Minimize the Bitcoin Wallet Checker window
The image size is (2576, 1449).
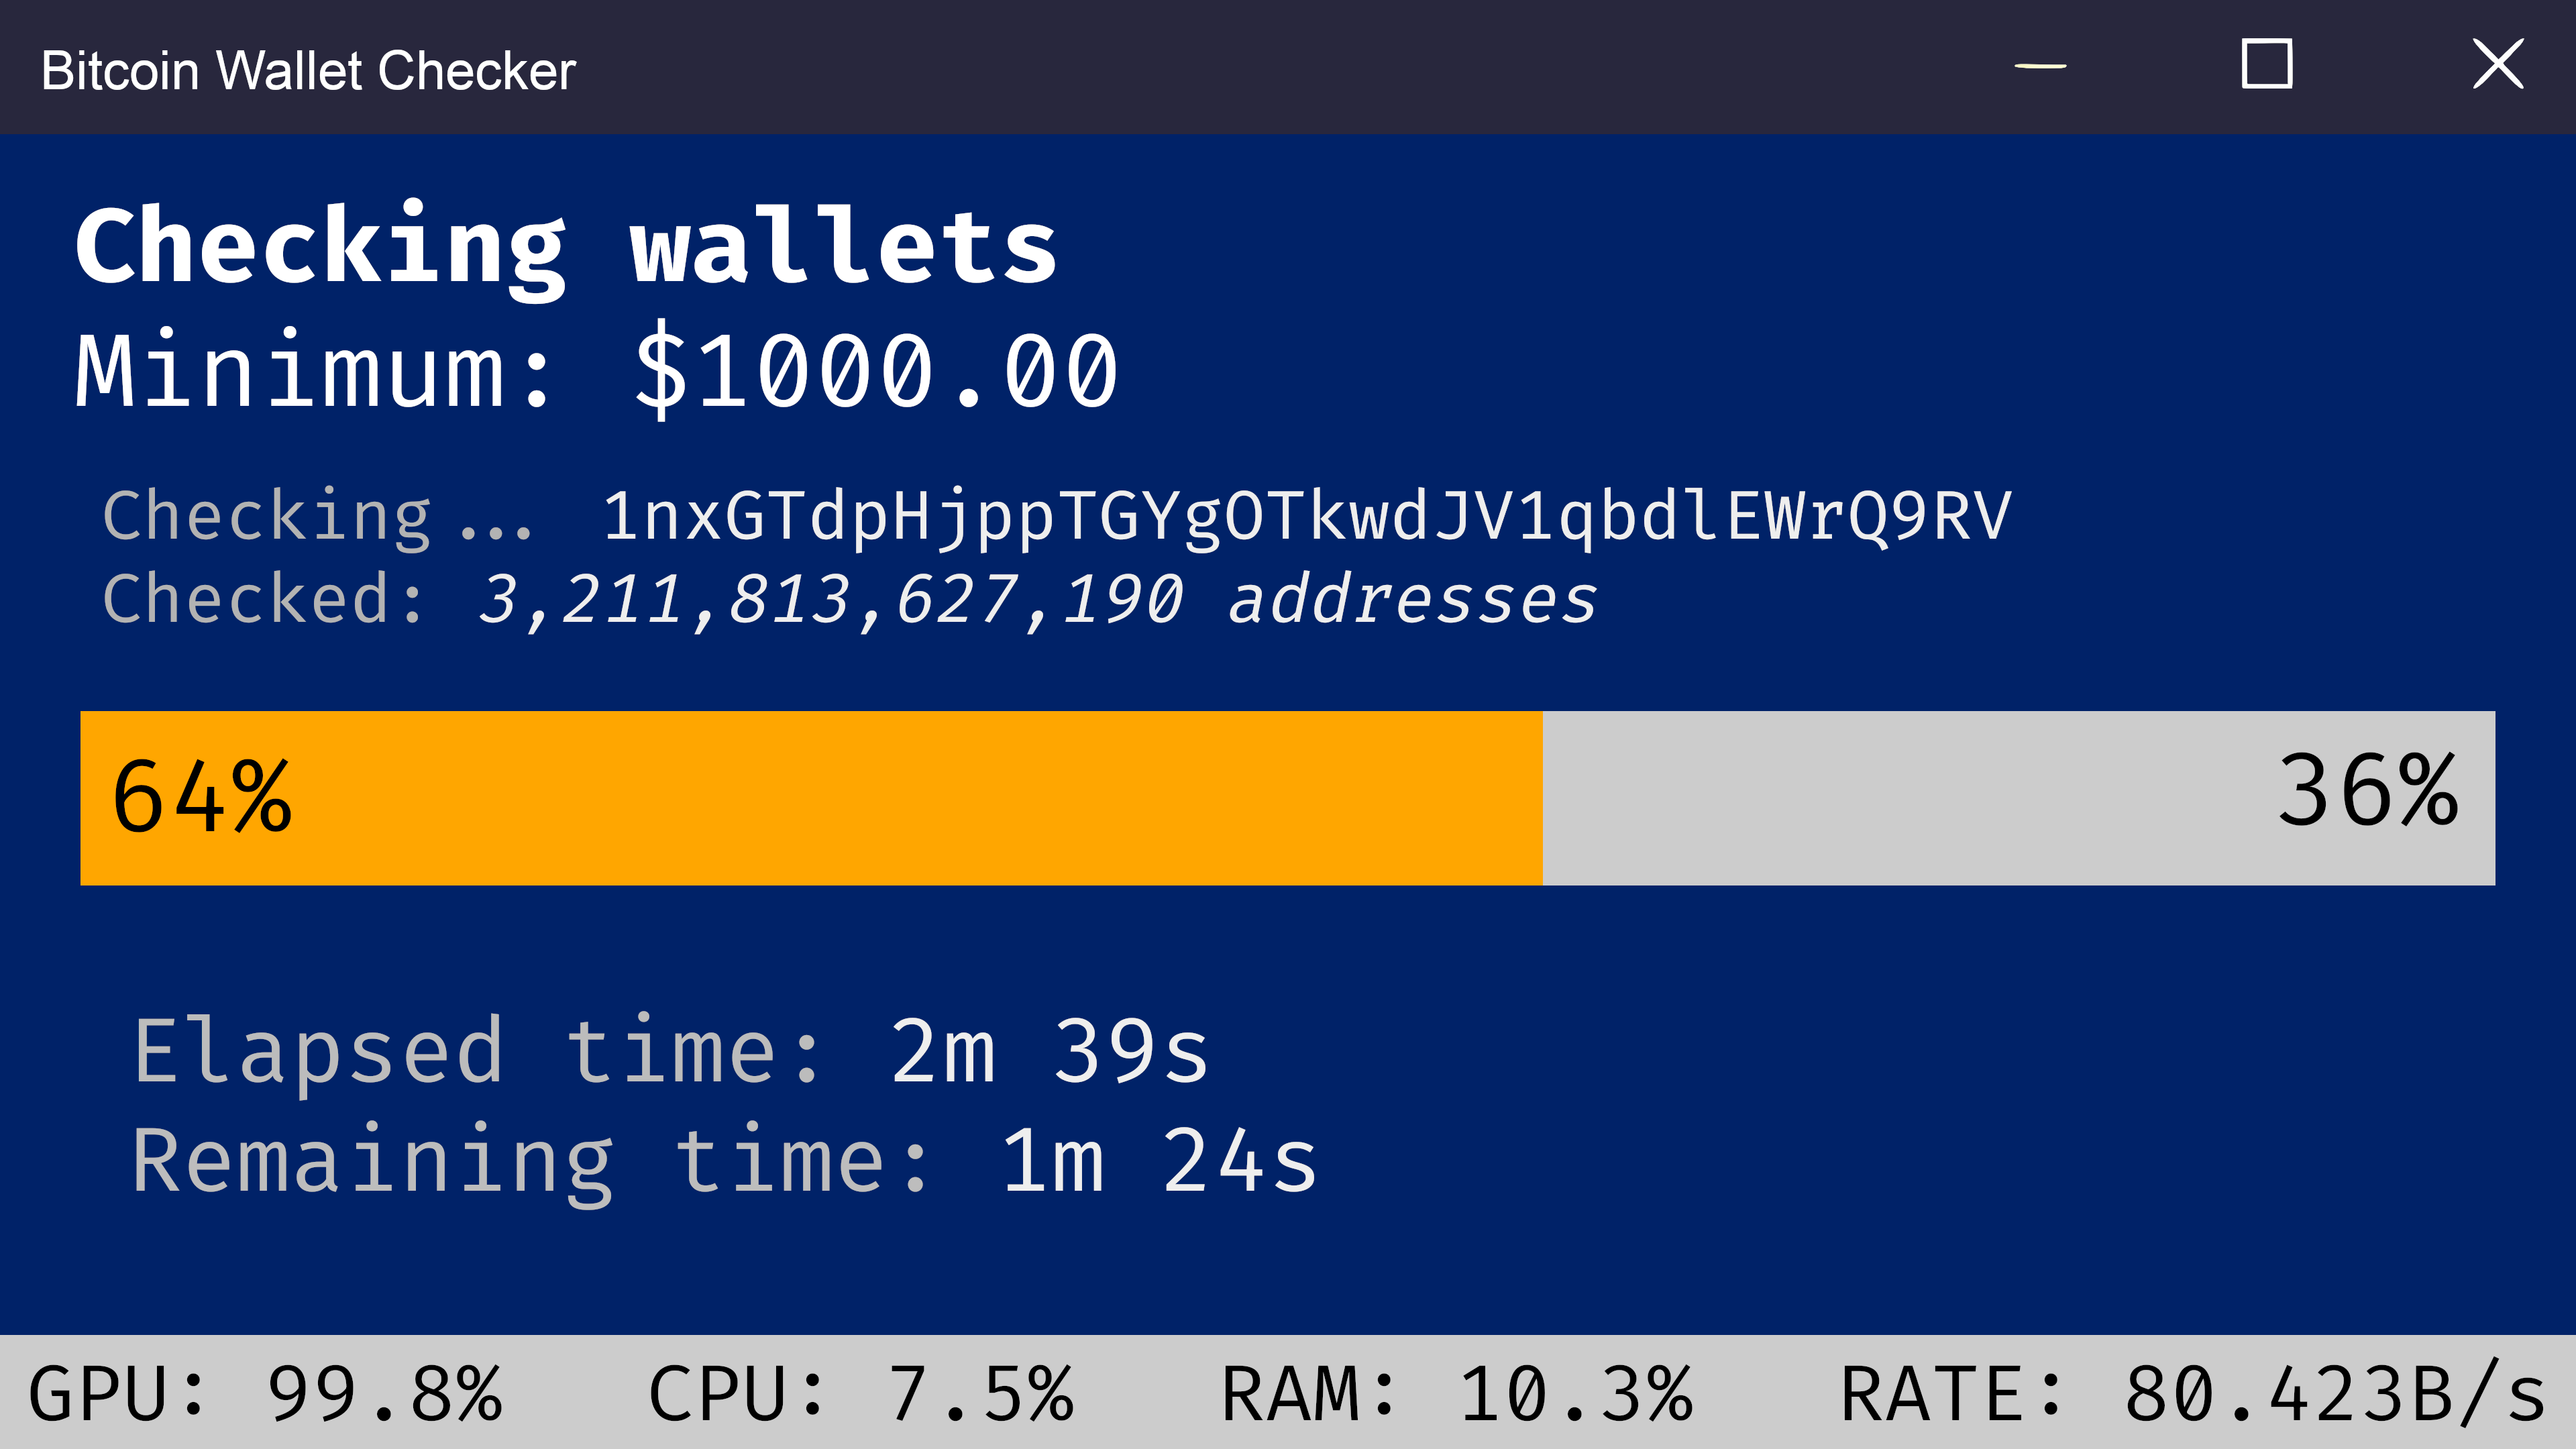coord(2040,66)
